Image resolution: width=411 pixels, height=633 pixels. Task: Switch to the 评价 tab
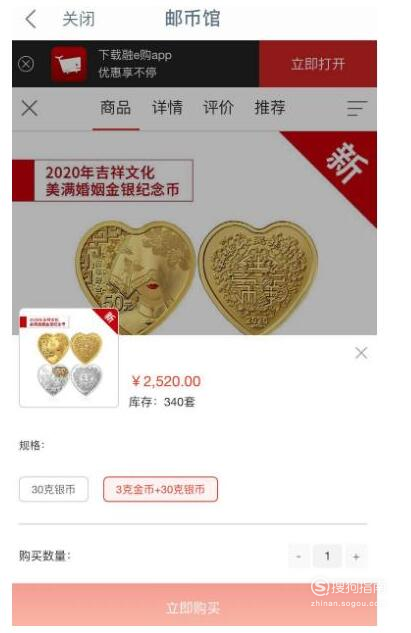tap(218, 108)
